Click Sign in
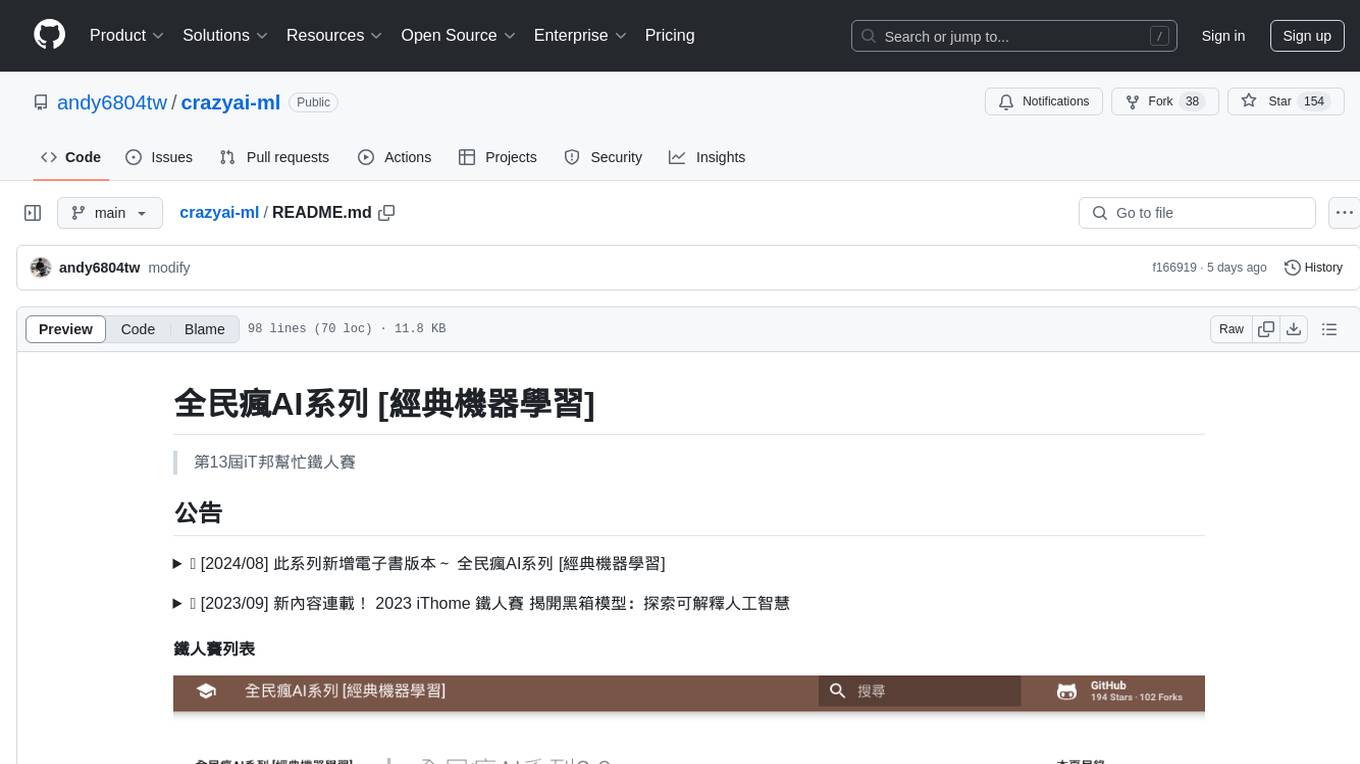The height and width of the screenshot is (764, 1360). tap(1223, 36)
